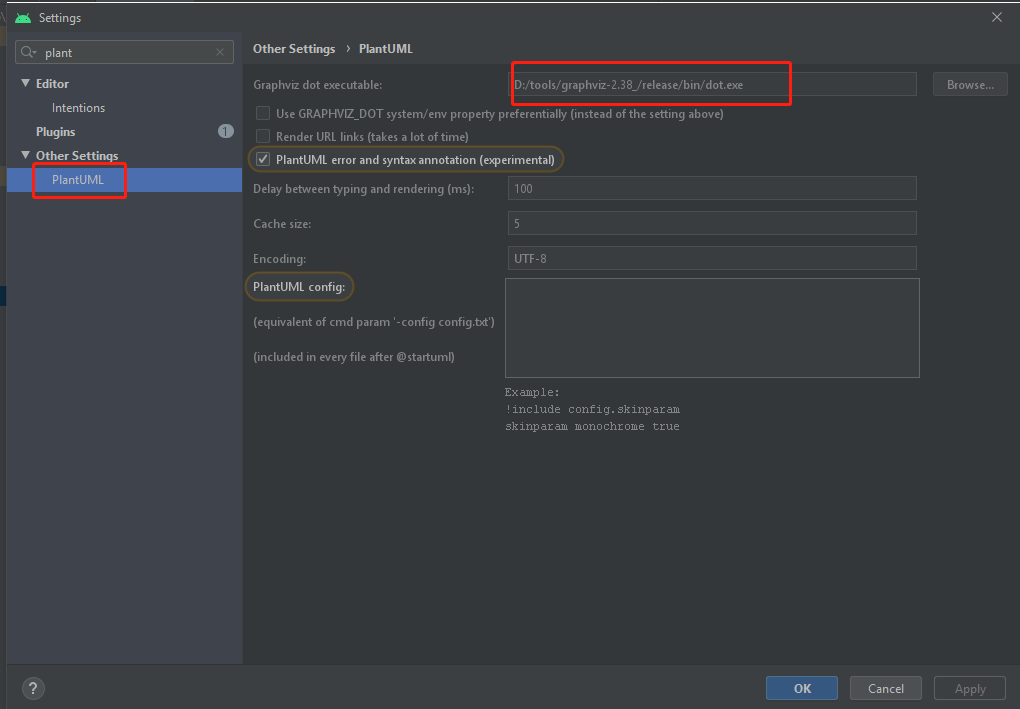
Task: Click '!include config.skinparam' example line
Action: tap(592, 409)
